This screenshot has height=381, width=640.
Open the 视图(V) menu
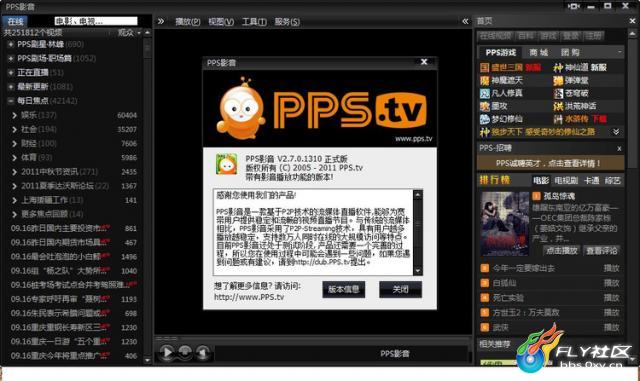(221, 22)
